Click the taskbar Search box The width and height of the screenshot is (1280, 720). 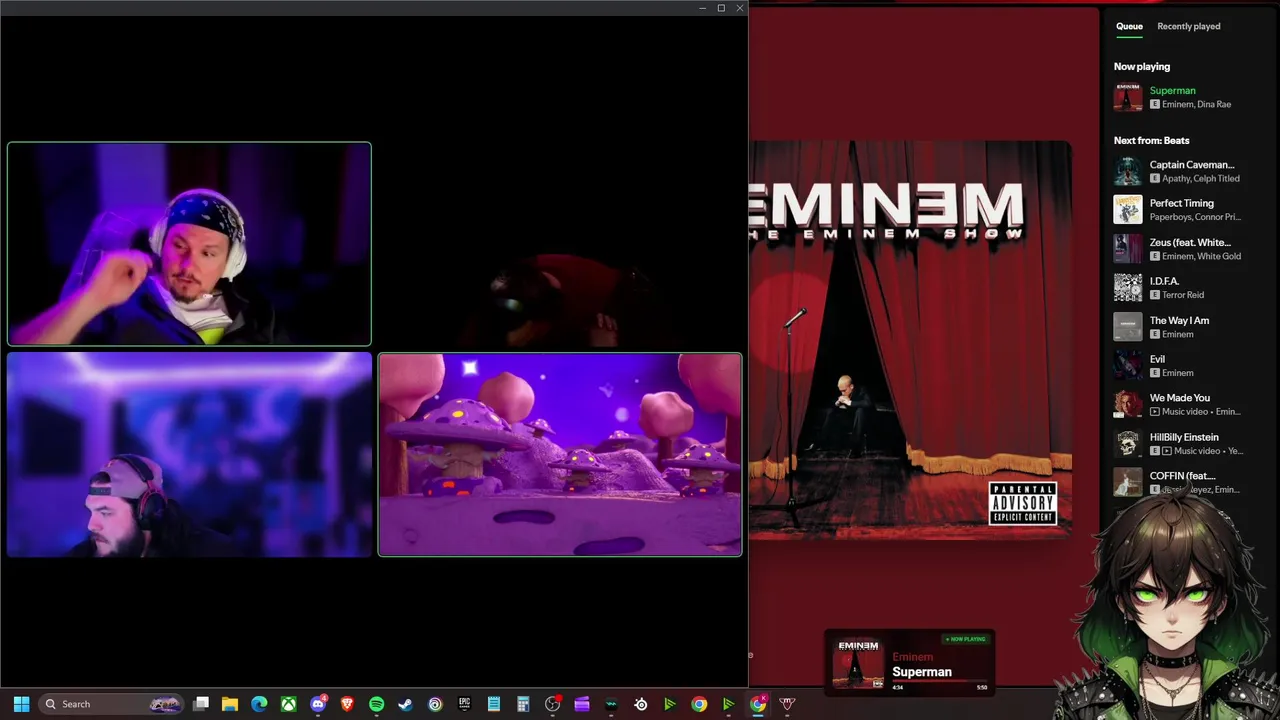click(110, 704)
